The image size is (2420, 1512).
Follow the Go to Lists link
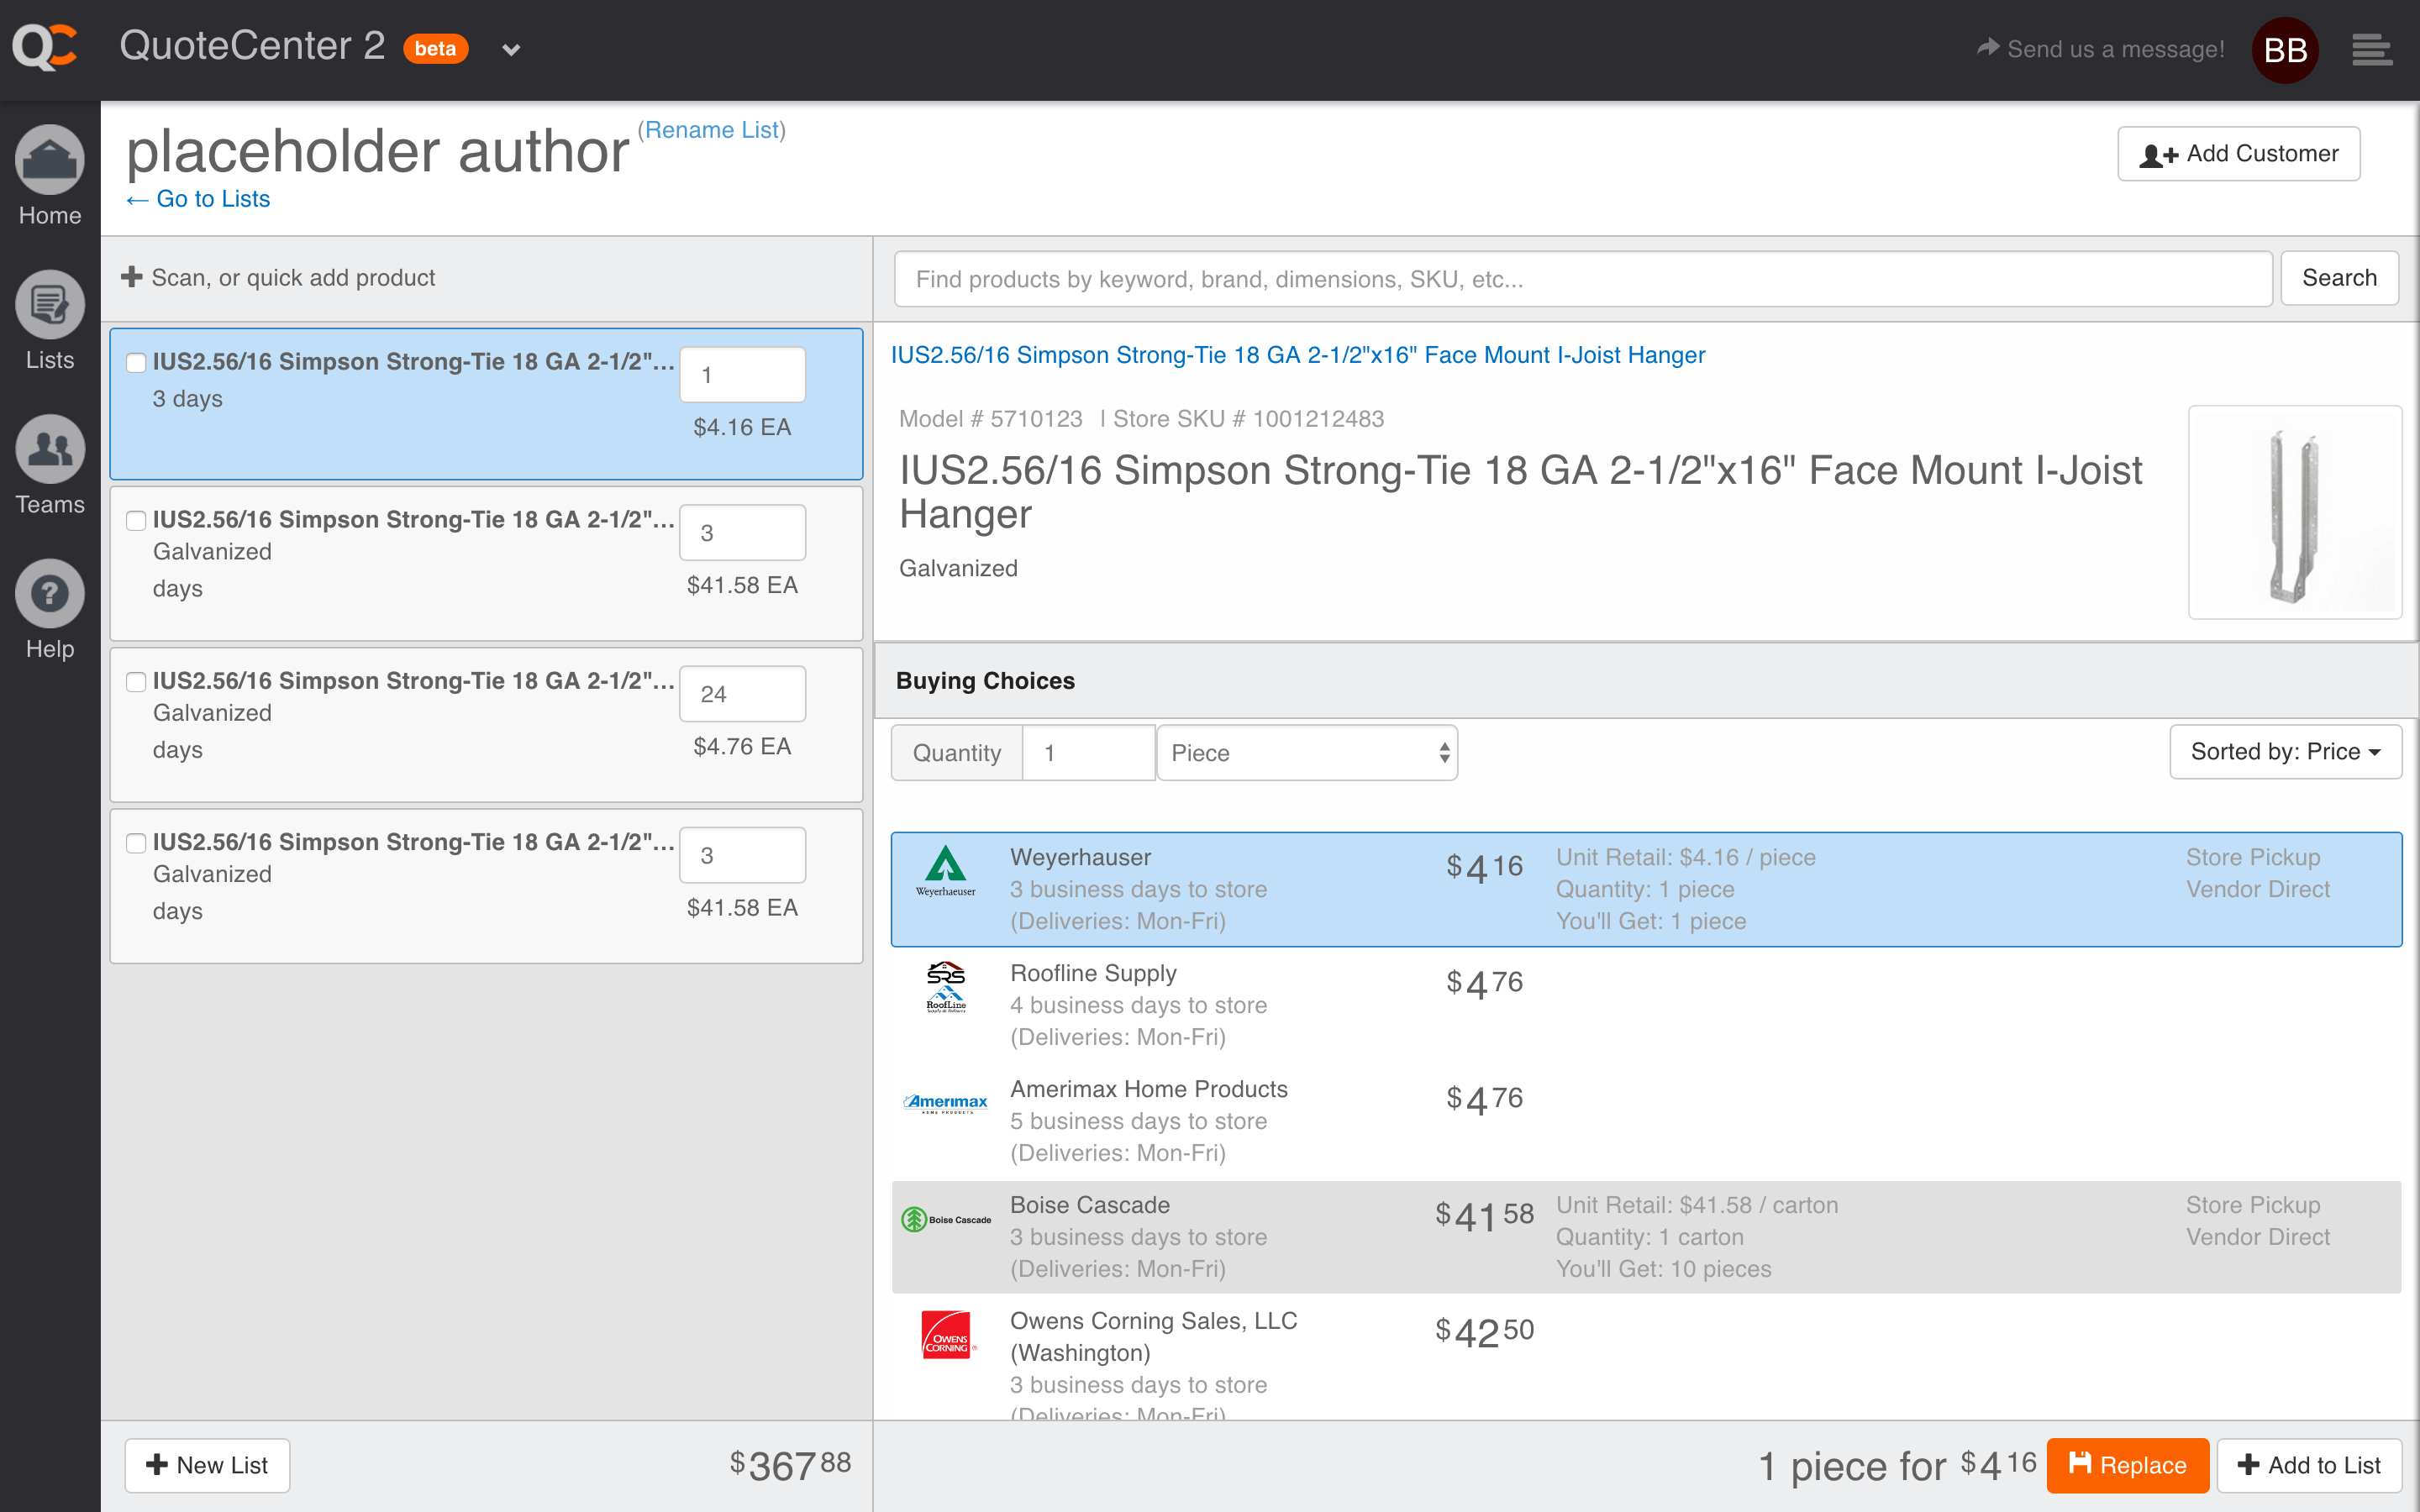click(197, 199)
